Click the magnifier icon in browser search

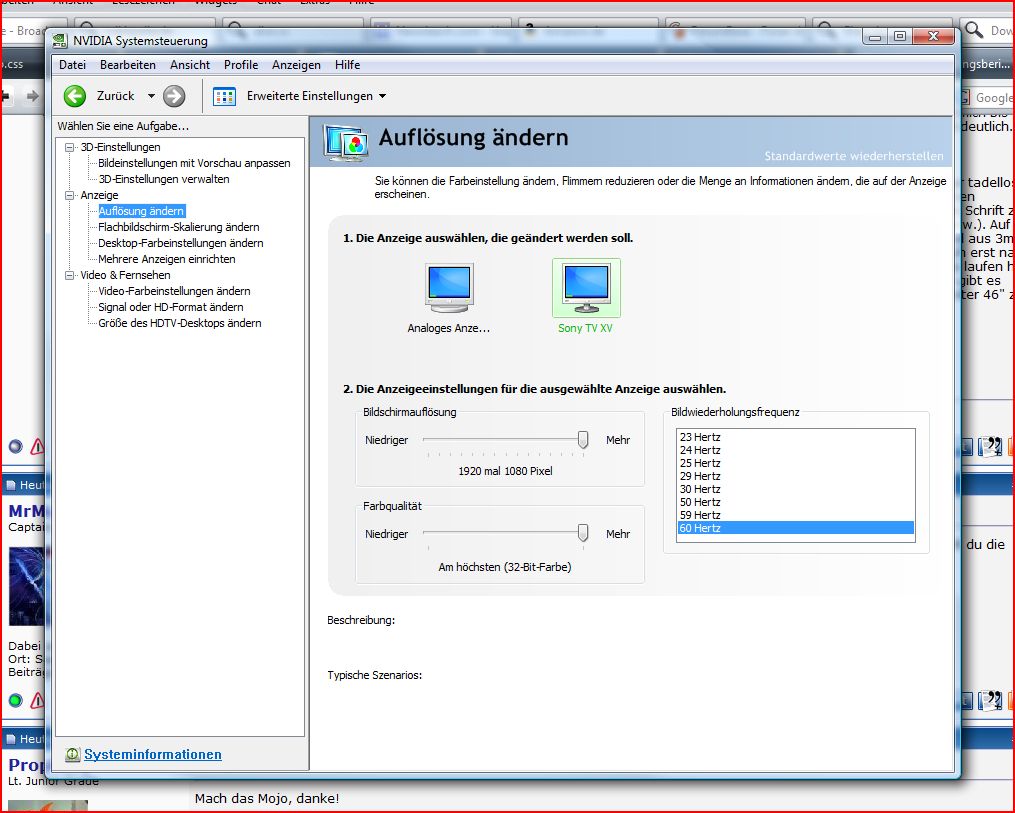point(974,29)
